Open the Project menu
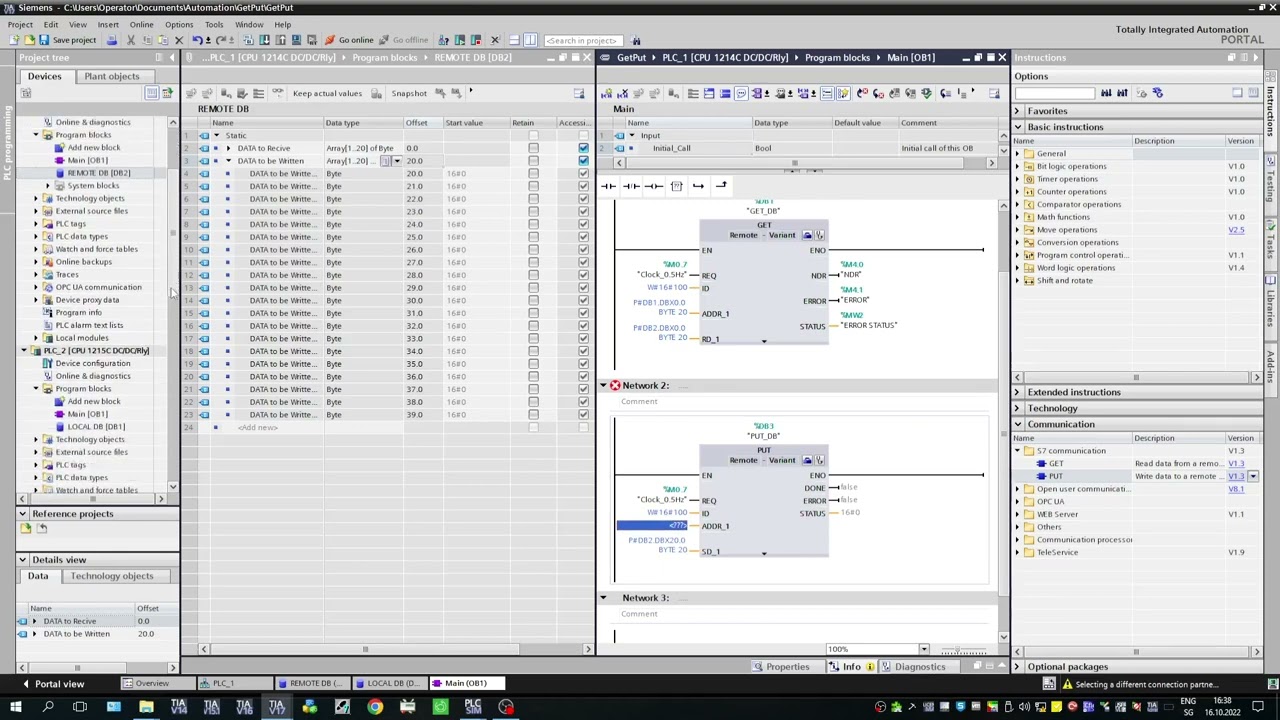The image size is (1280, 720). (x=20, y=24)
